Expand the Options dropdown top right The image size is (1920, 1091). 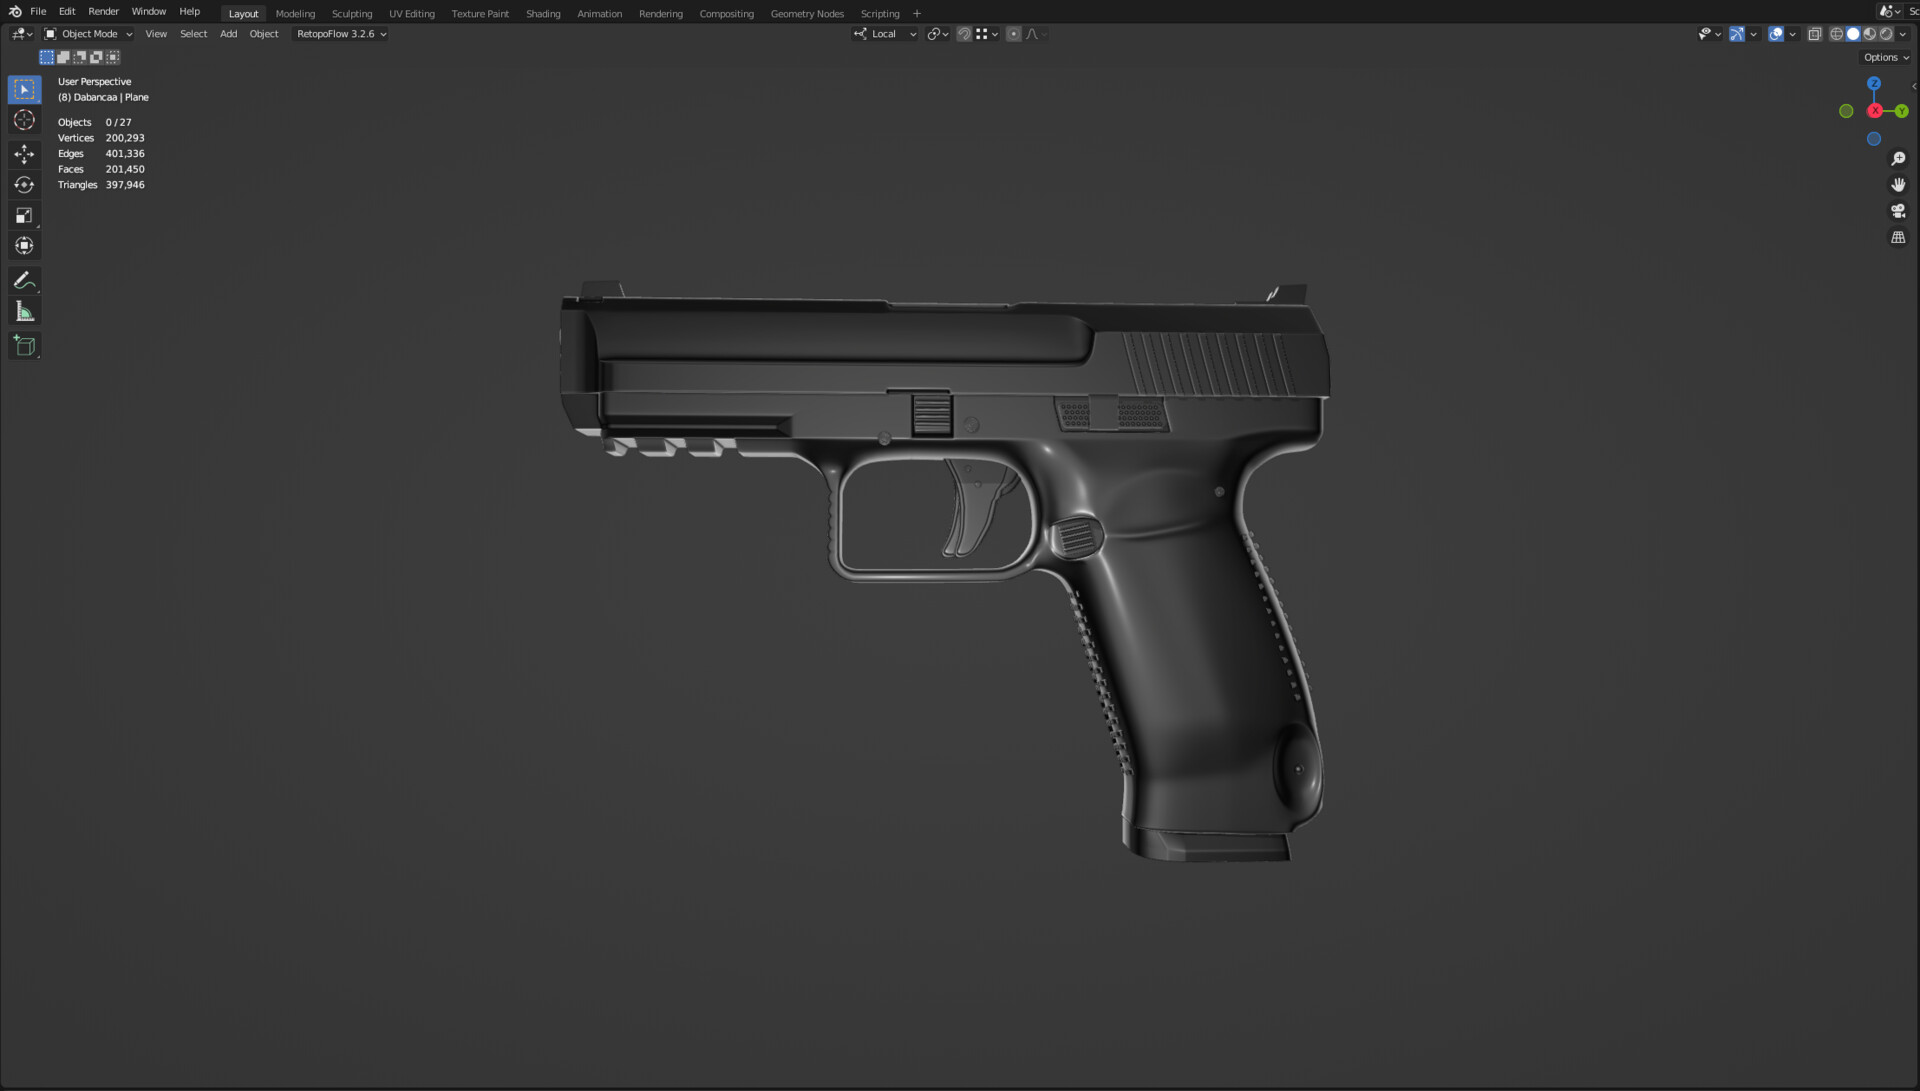(x=1884, y=57)
